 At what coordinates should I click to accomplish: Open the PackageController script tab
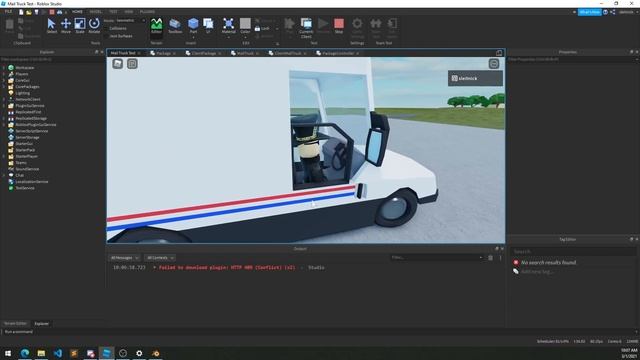click(338, 53)
